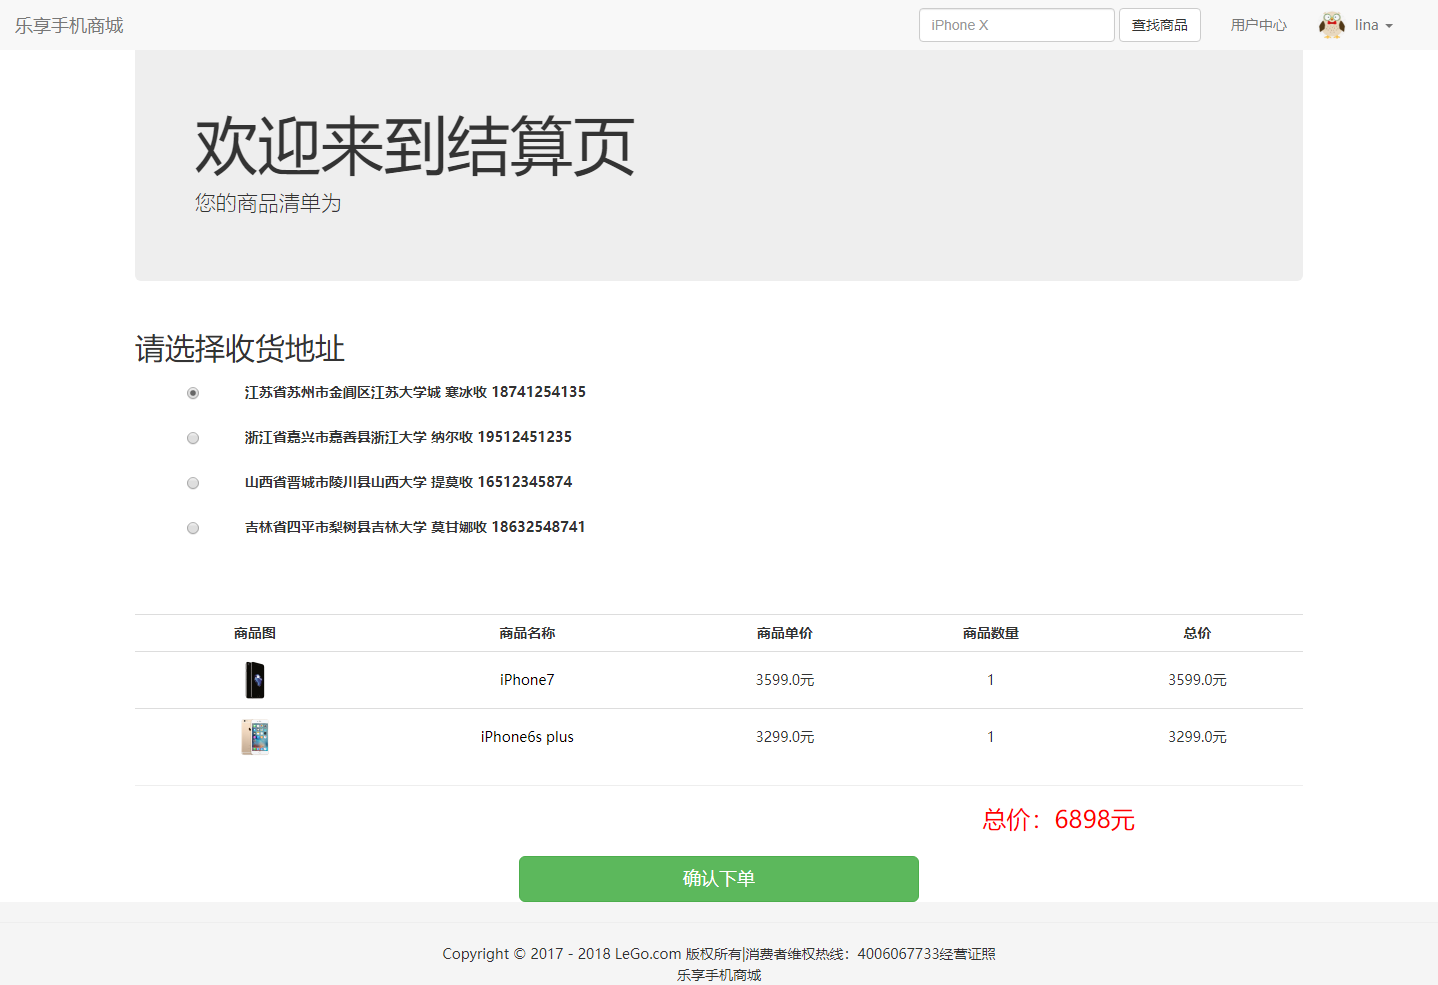This screenshot has width=1438, height=985.
Task: Click the user avatar icon next to lina
Action: 1331,25
